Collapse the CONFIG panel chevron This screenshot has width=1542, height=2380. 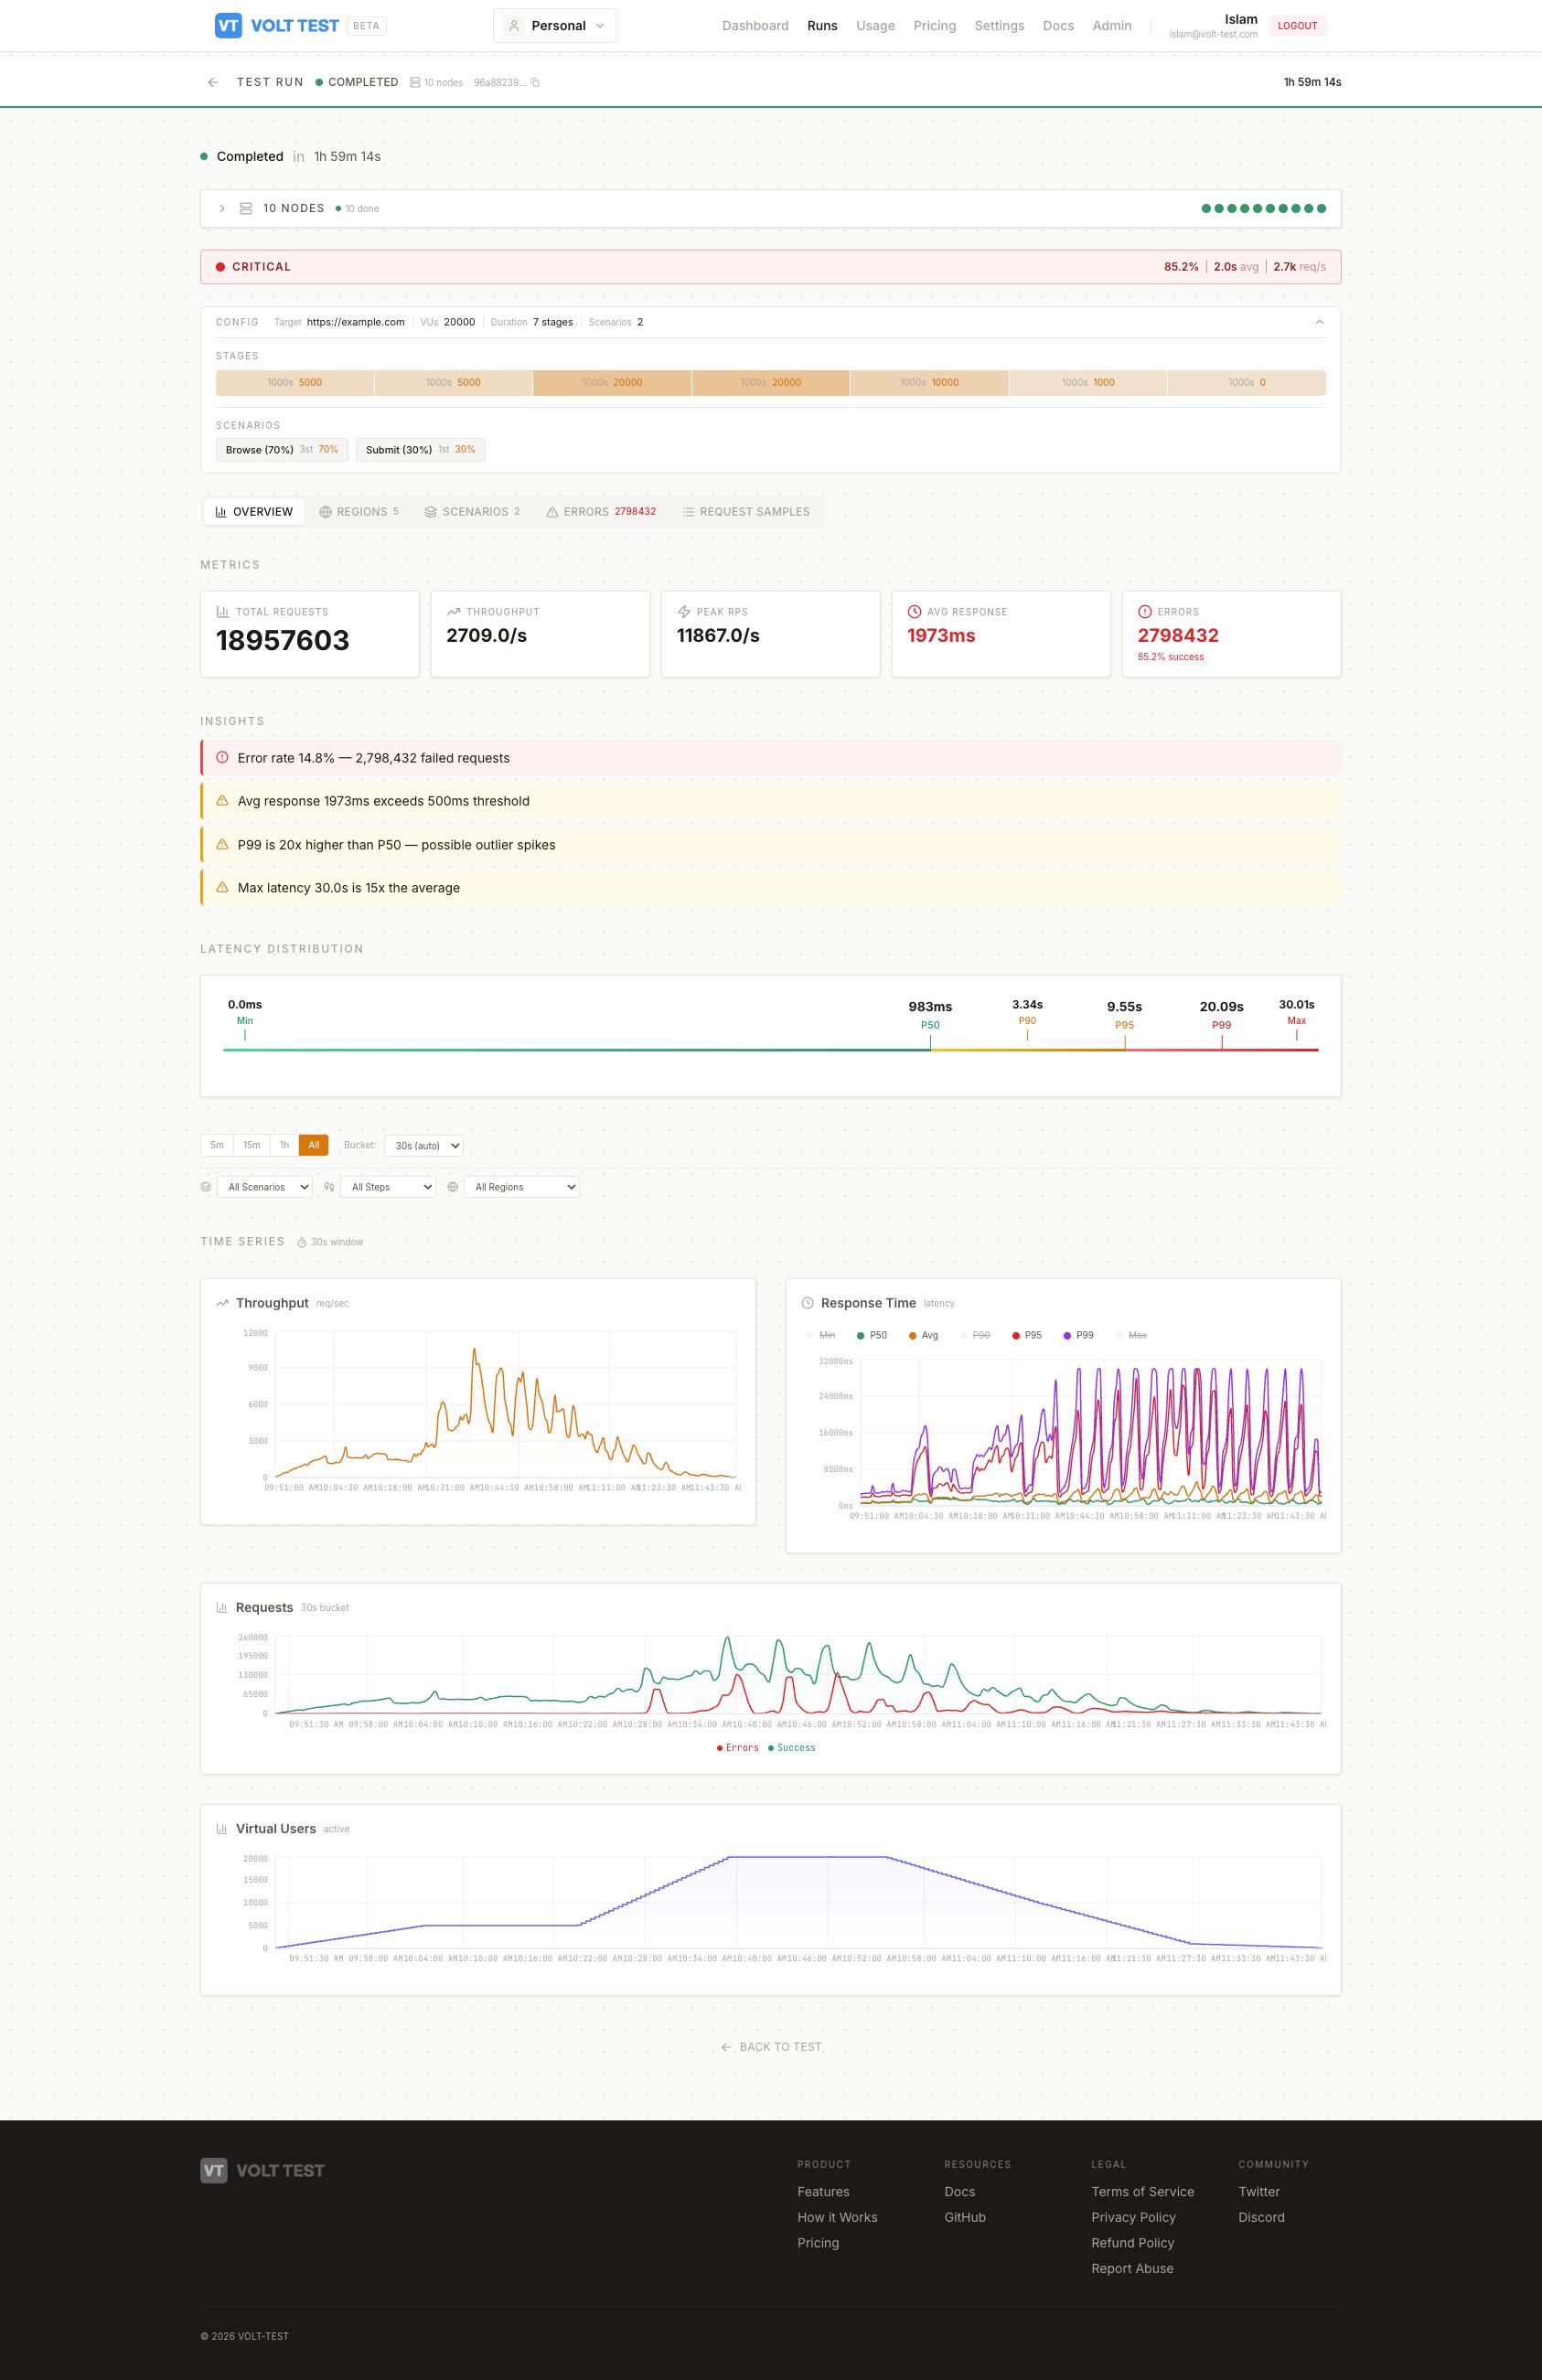(x=1319, y=322)
